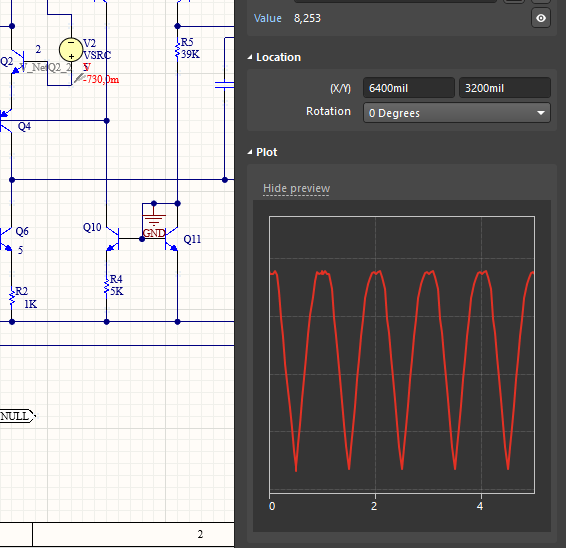
Task: Open the Rotation dropdown
Action: 457,113
